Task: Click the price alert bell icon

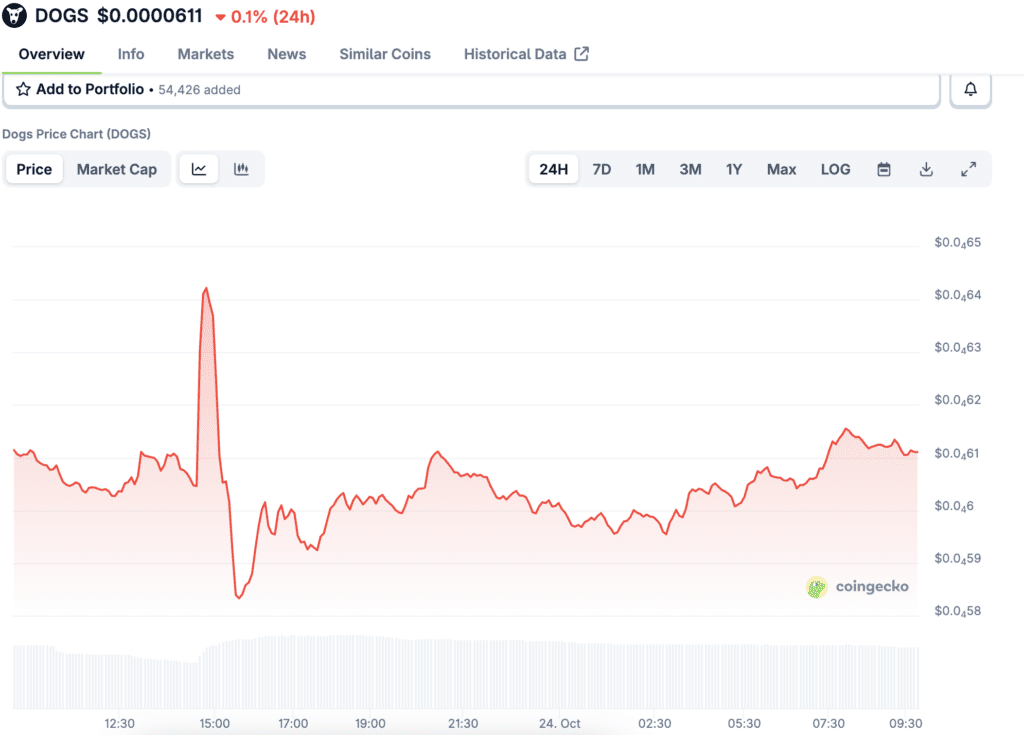Action: (x=970, y=89)
